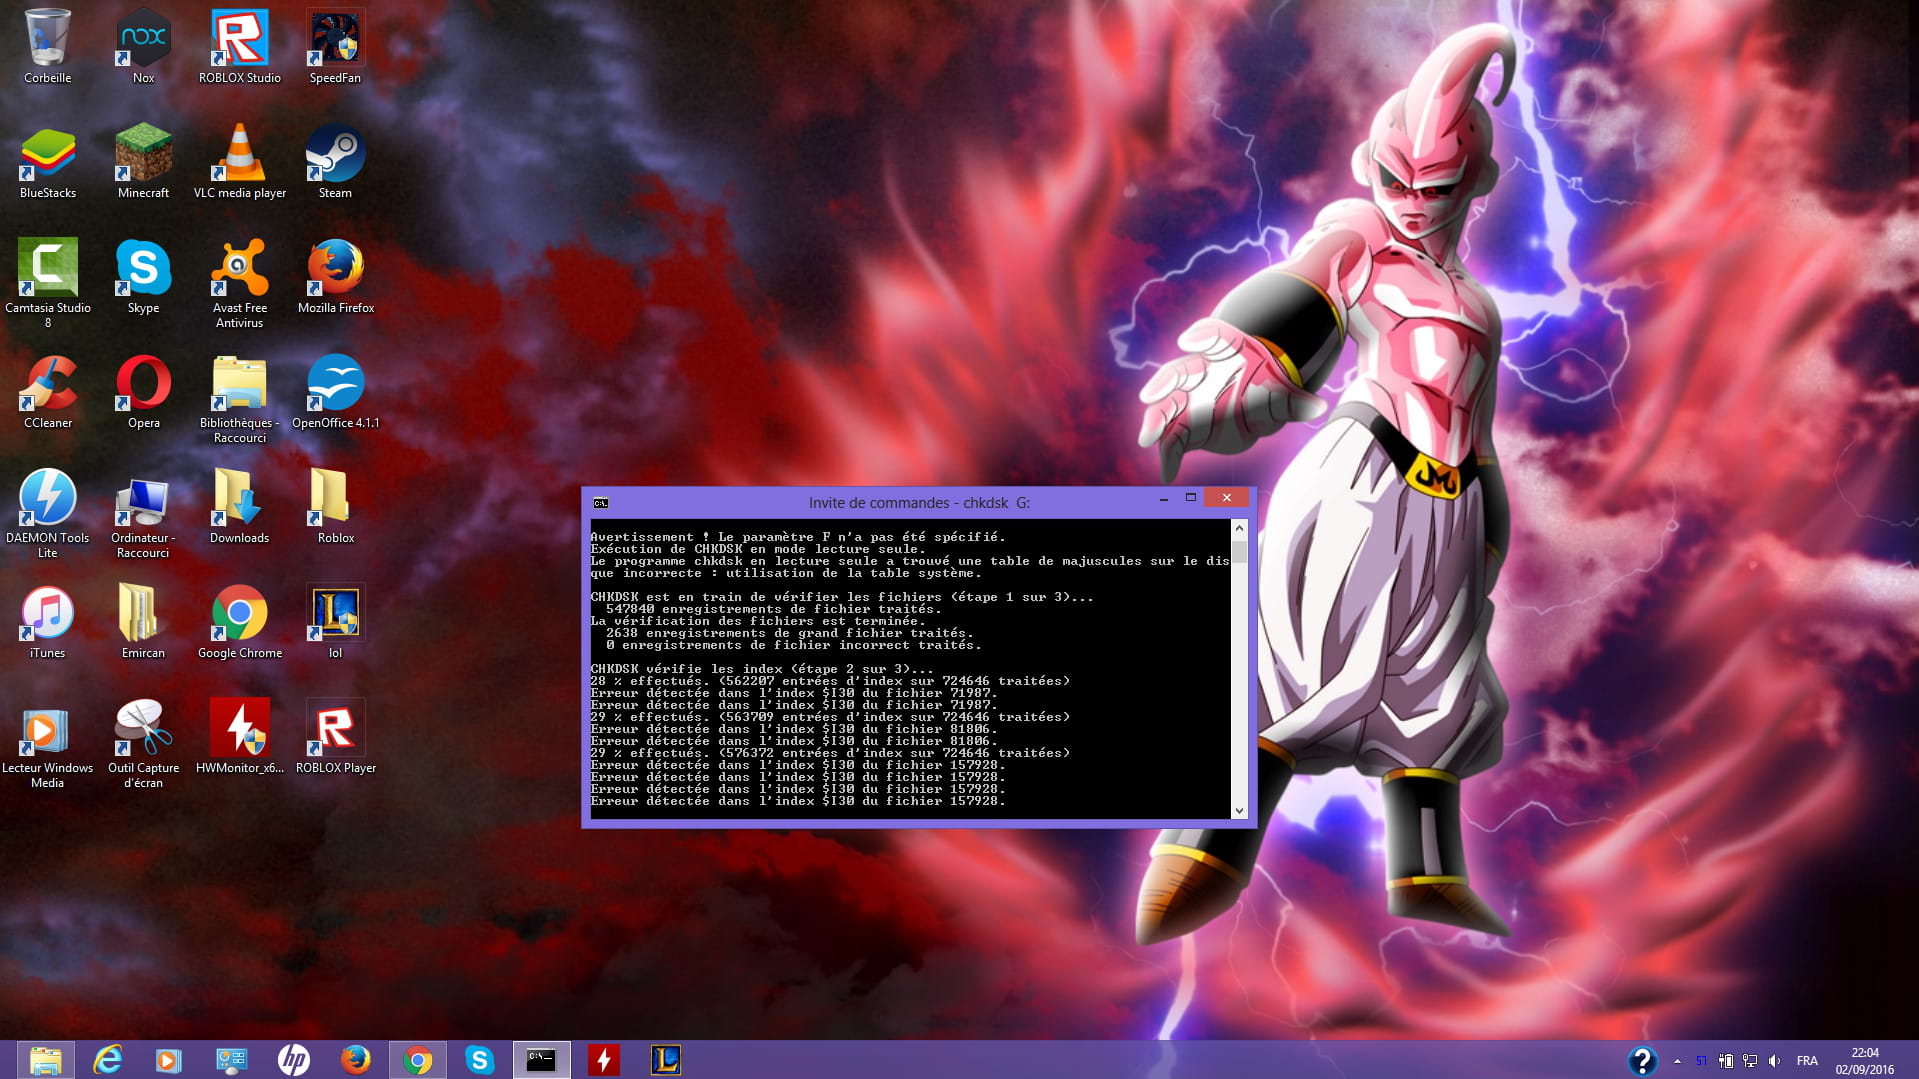
Task: Open the Corbeille recycle bin icon
Action: [47, 46]
